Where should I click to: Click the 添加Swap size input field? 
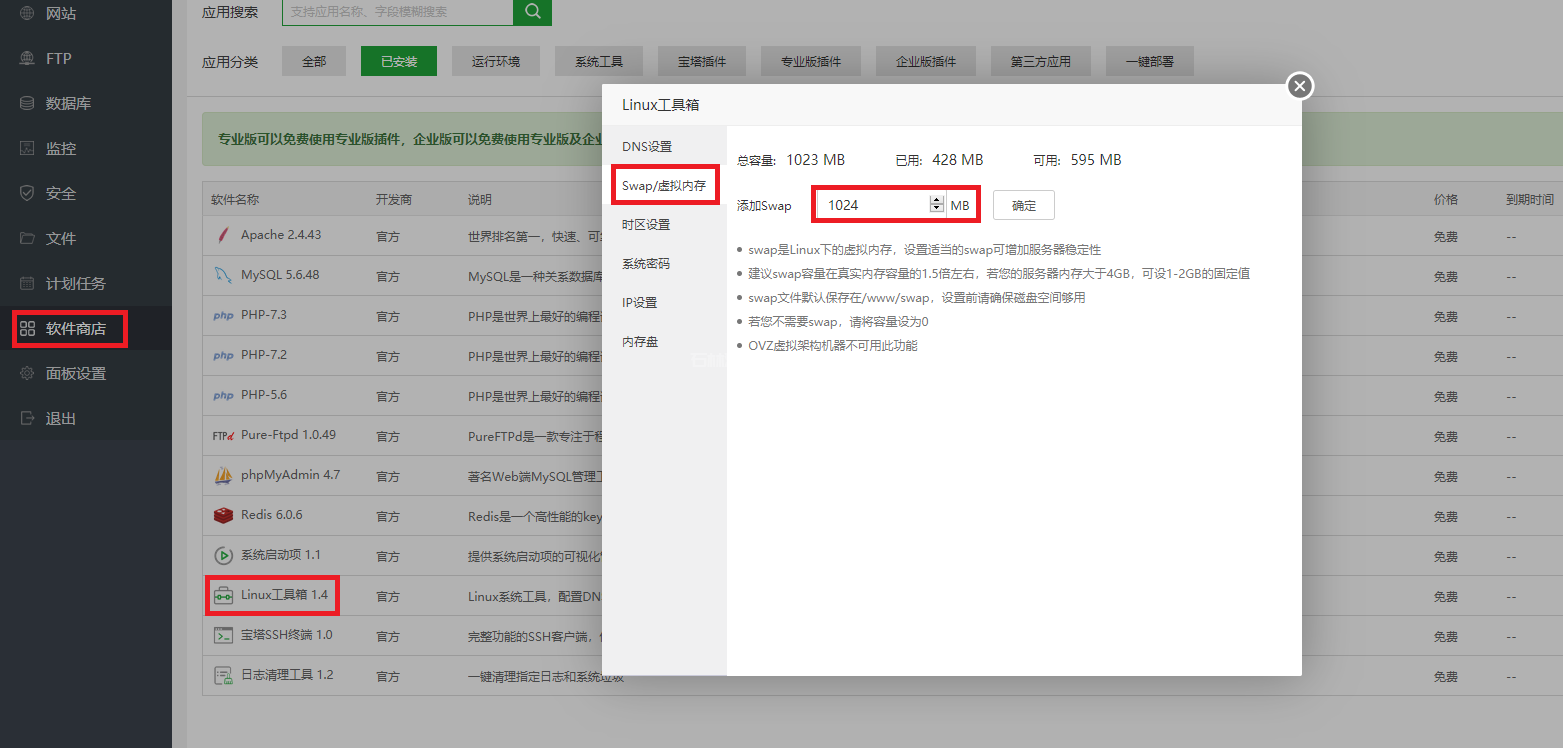(x=873, y=205)
